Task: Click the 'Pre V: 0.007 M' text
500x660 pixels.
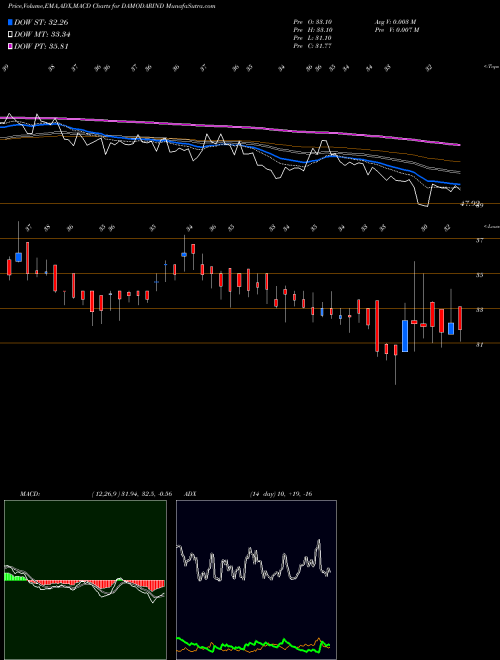Action: (x=397, y=30)
